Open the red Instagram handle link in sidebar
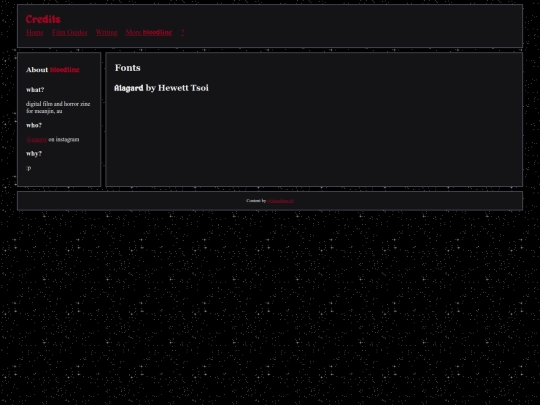This screenshot has height=405, width=540. click(x=37, y=139)
